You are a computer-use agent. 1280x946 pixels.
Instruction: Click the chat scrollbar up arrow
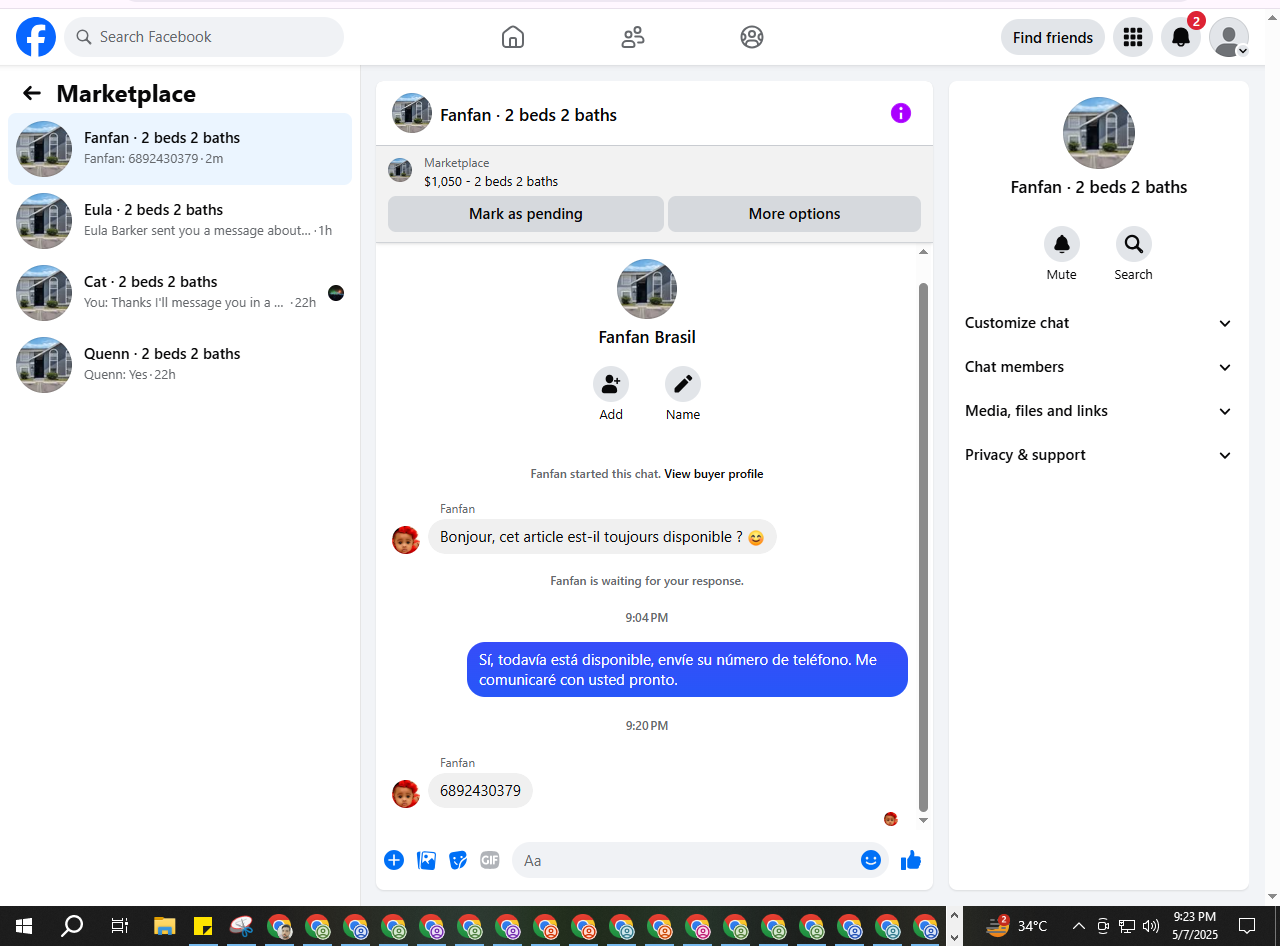pyautogui.click(x=924, y=253)
